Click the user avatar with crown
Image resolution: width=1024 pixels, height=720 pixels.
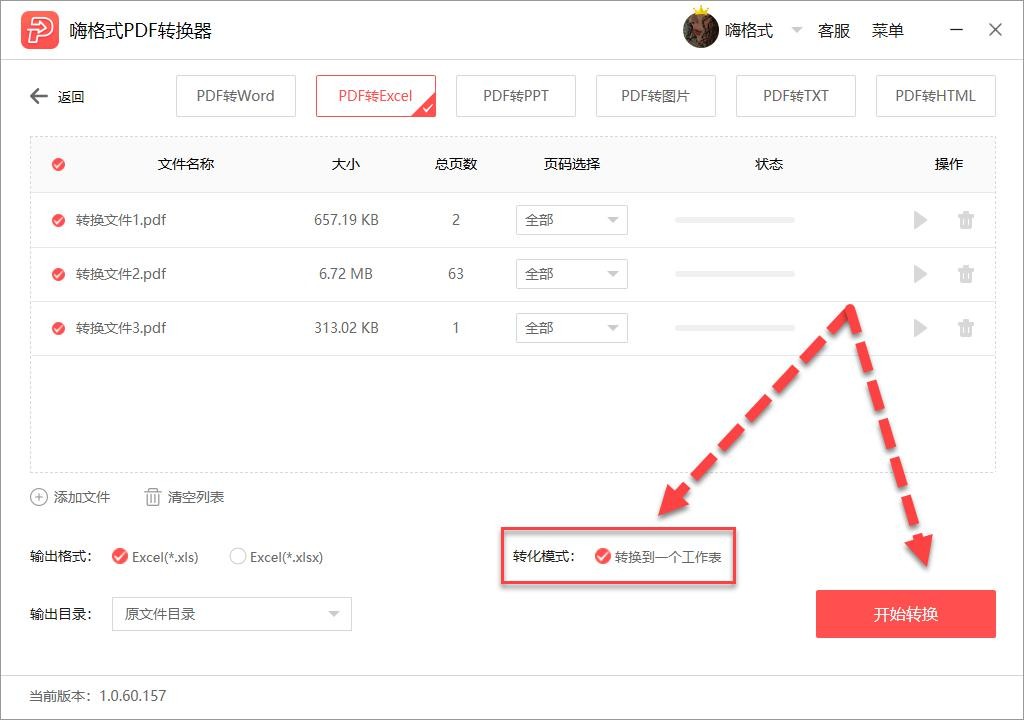pyautogui.click(x=700, y=29)
